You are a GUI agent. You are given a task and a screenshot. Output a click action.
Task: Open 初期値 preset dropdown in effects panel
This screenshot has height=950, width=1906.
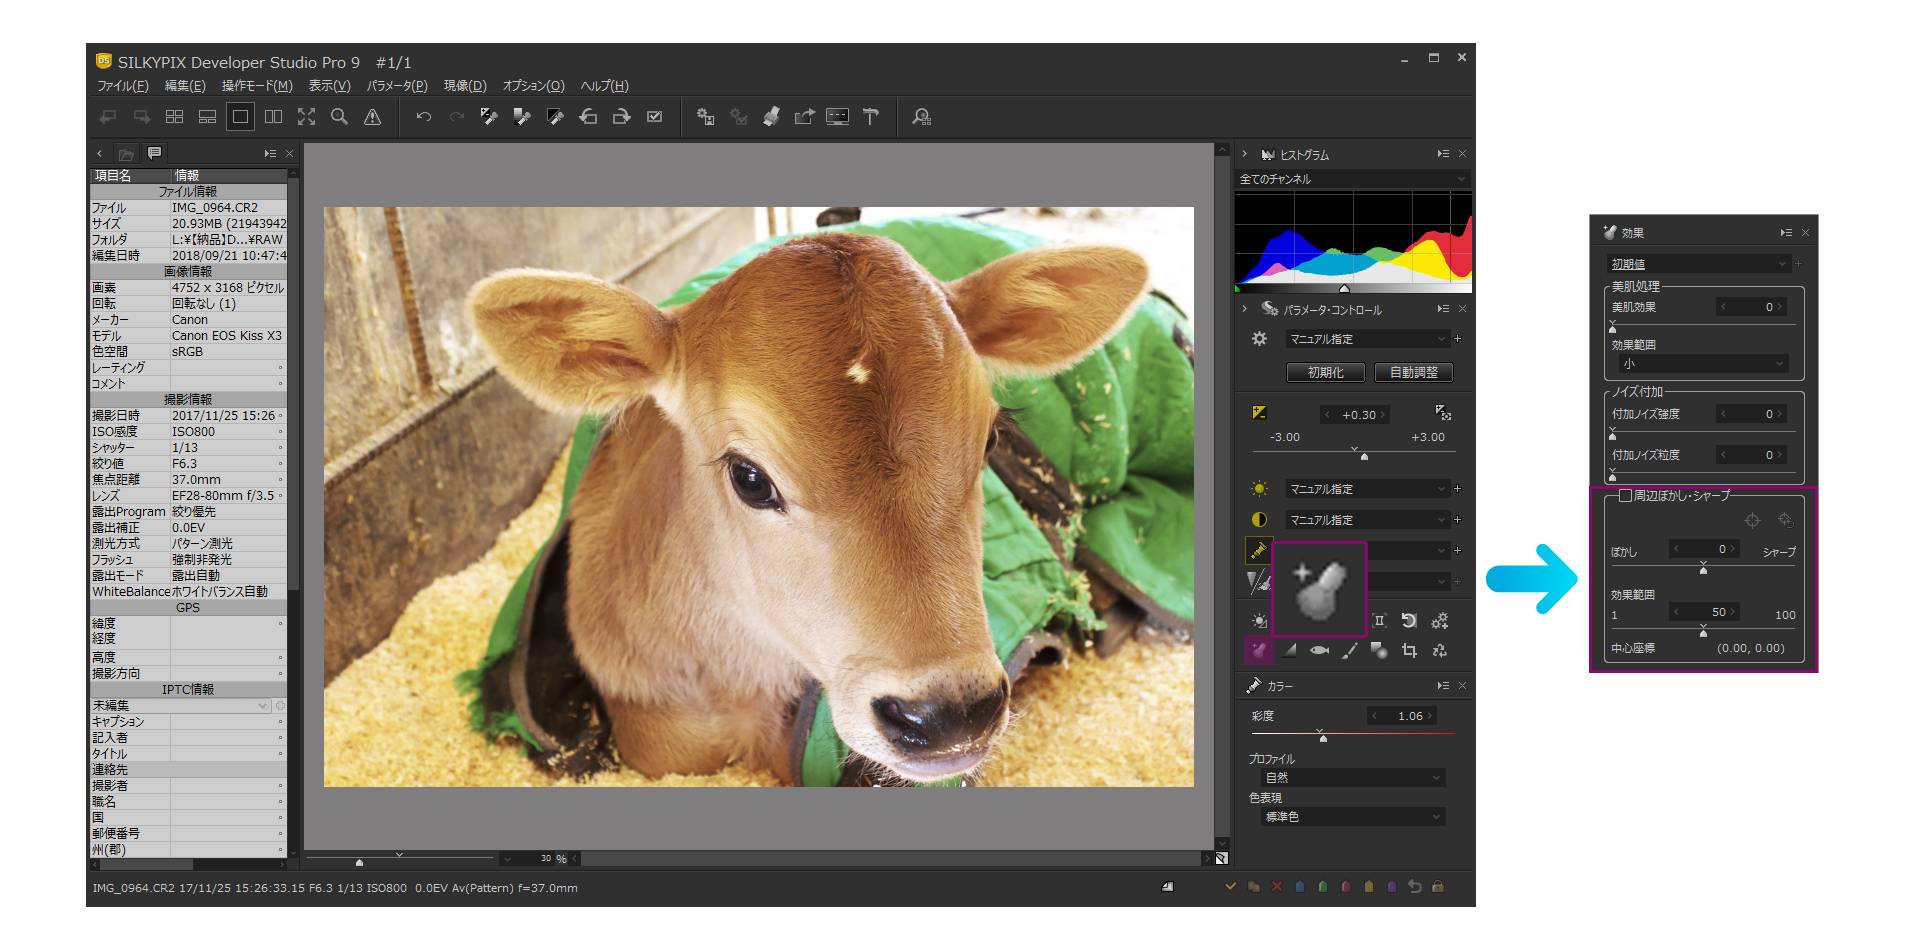click(1698, 264)
